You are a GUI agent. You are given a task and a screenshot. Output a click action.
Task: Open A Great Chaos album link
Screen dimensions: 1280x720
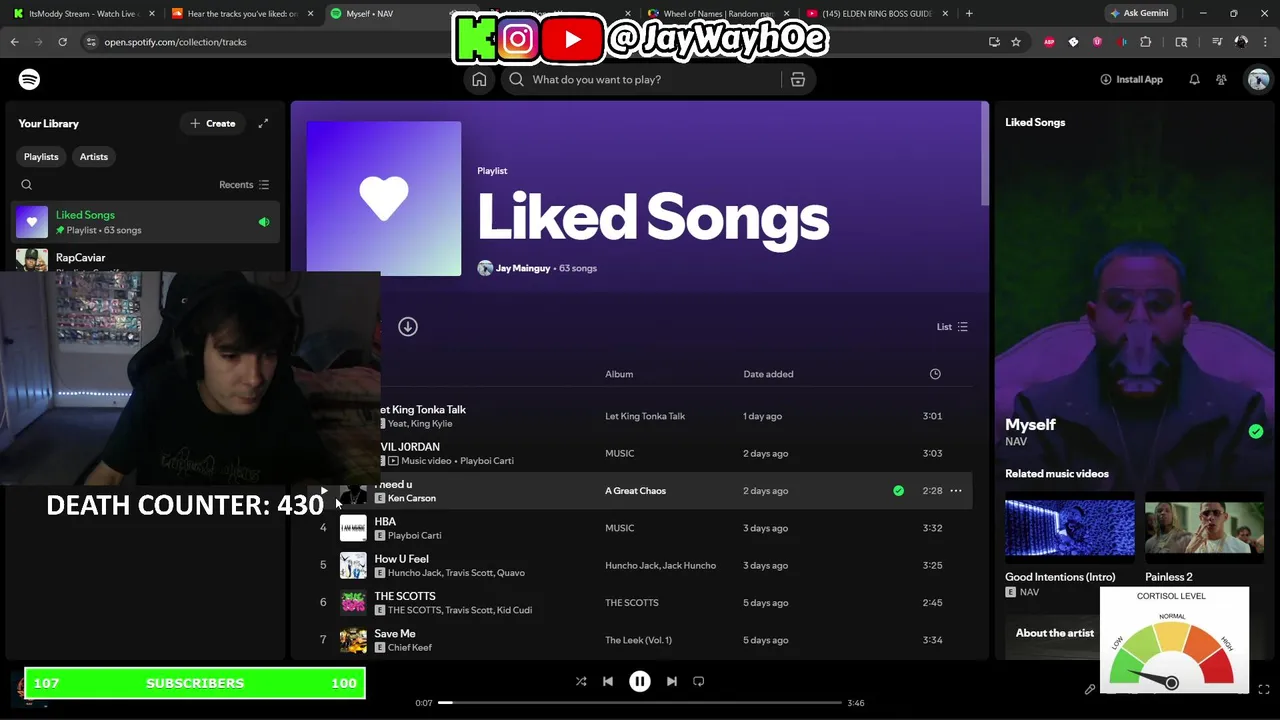[635, 491]
